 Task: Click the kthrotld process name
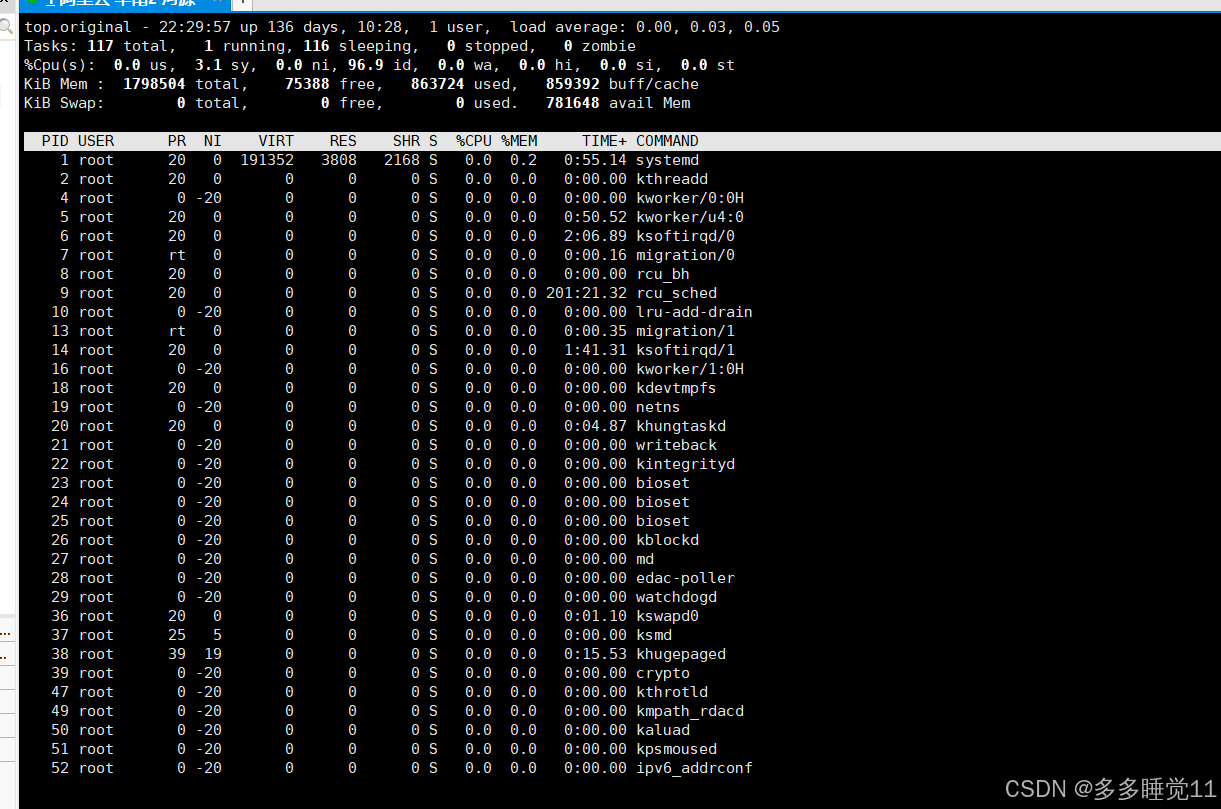[672, 692]
